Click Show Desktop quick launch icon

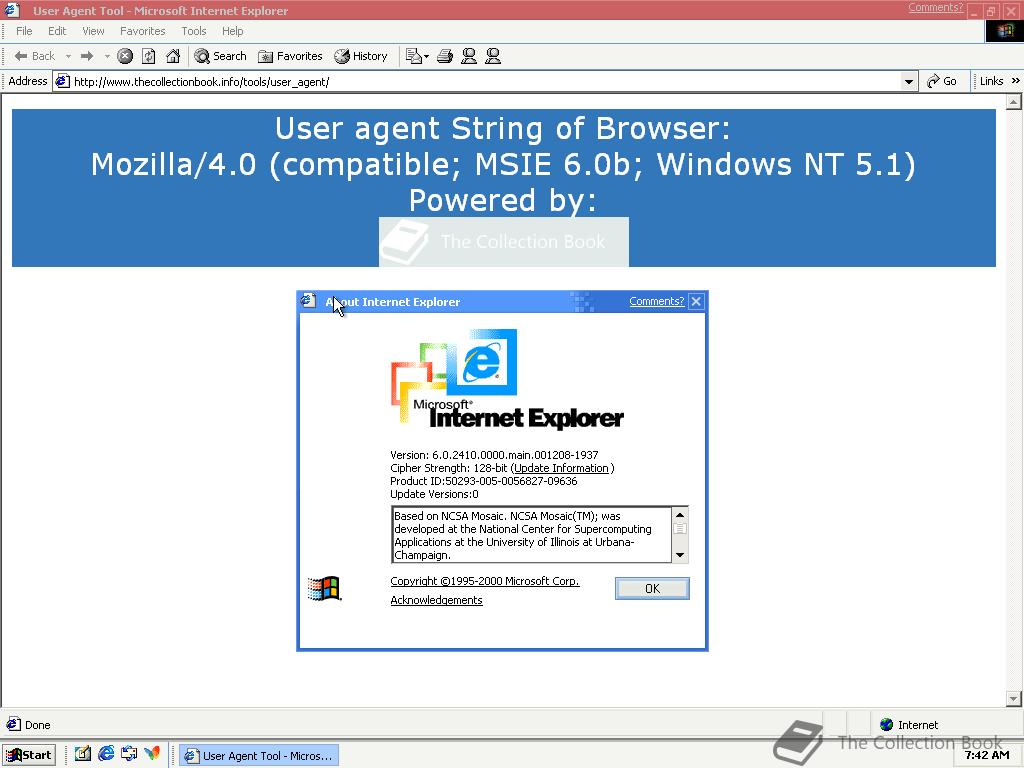tap(129, 754)
